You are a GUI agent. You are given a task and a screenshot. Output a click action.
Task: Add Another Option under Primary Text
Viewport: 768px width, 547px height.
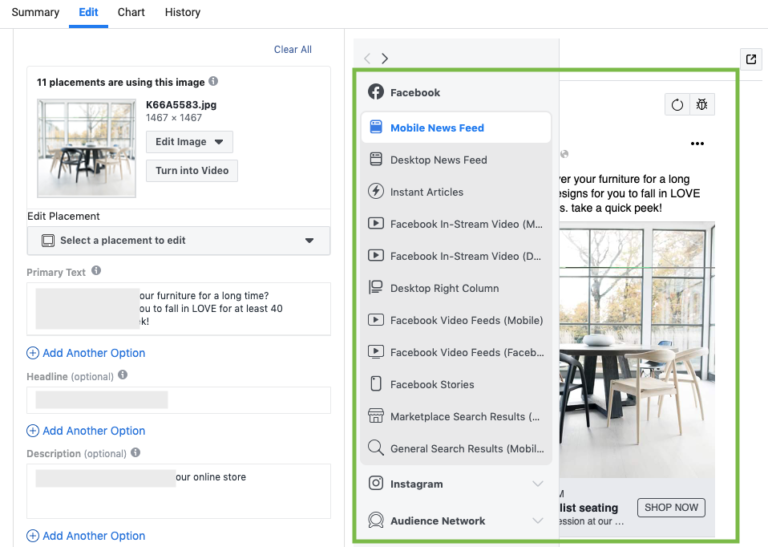point(86,353)
